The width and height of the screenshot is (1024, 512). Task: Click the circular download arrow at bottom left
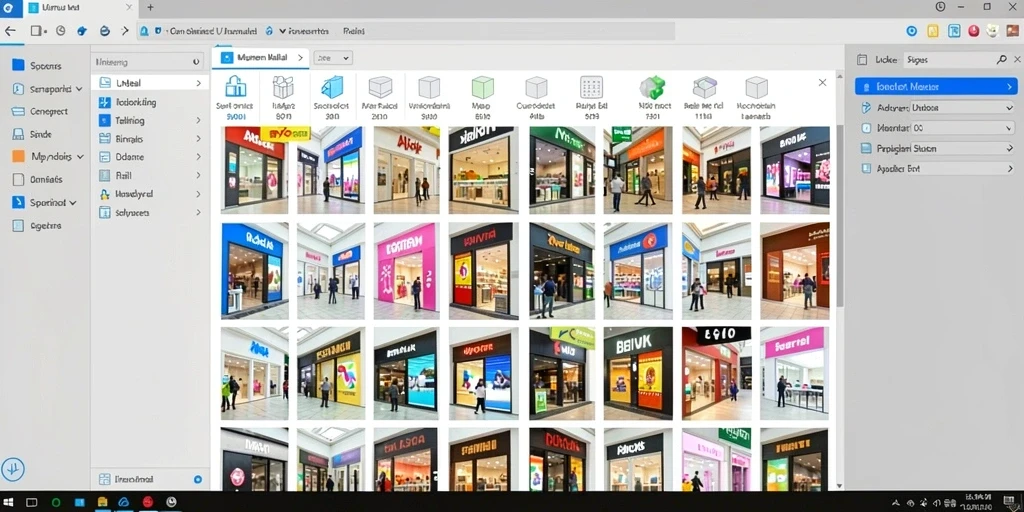pos(13,469)
